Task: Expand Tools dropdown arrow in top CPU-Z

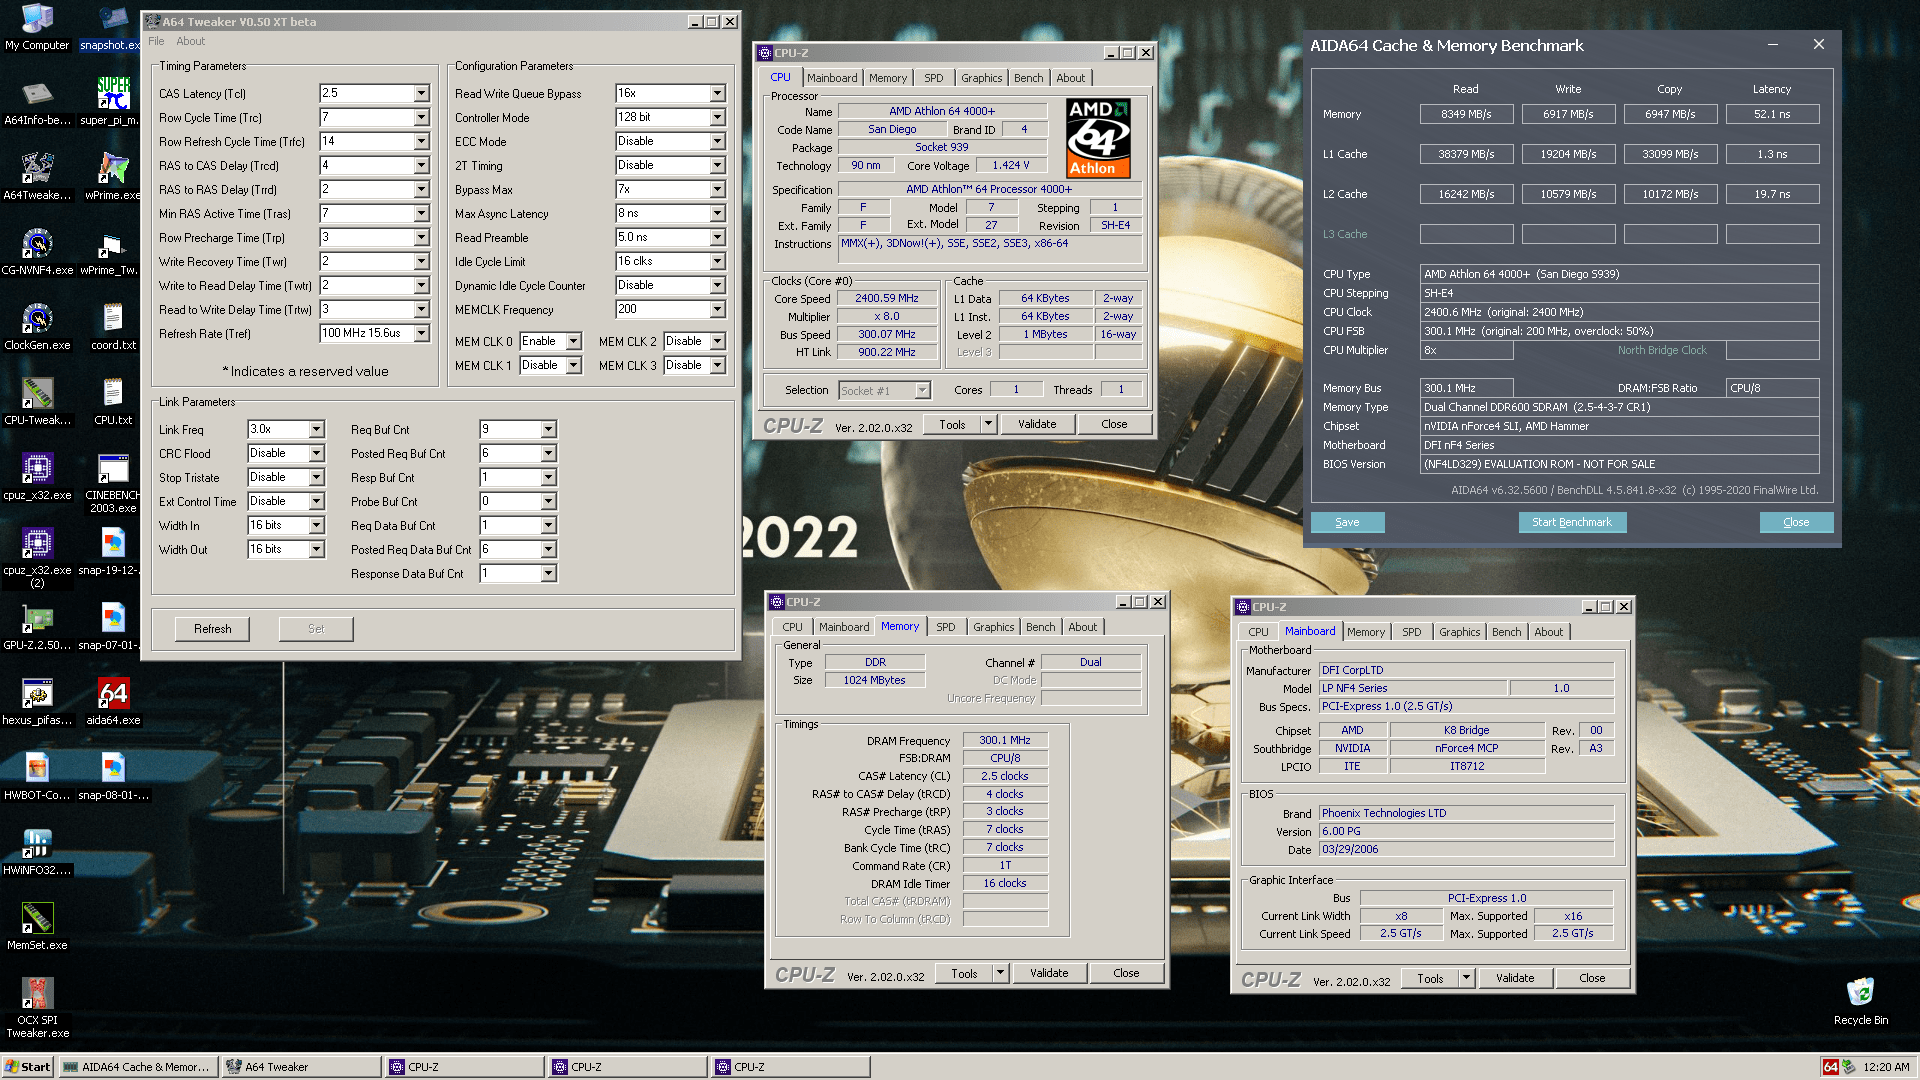Action: pos(988,424)
